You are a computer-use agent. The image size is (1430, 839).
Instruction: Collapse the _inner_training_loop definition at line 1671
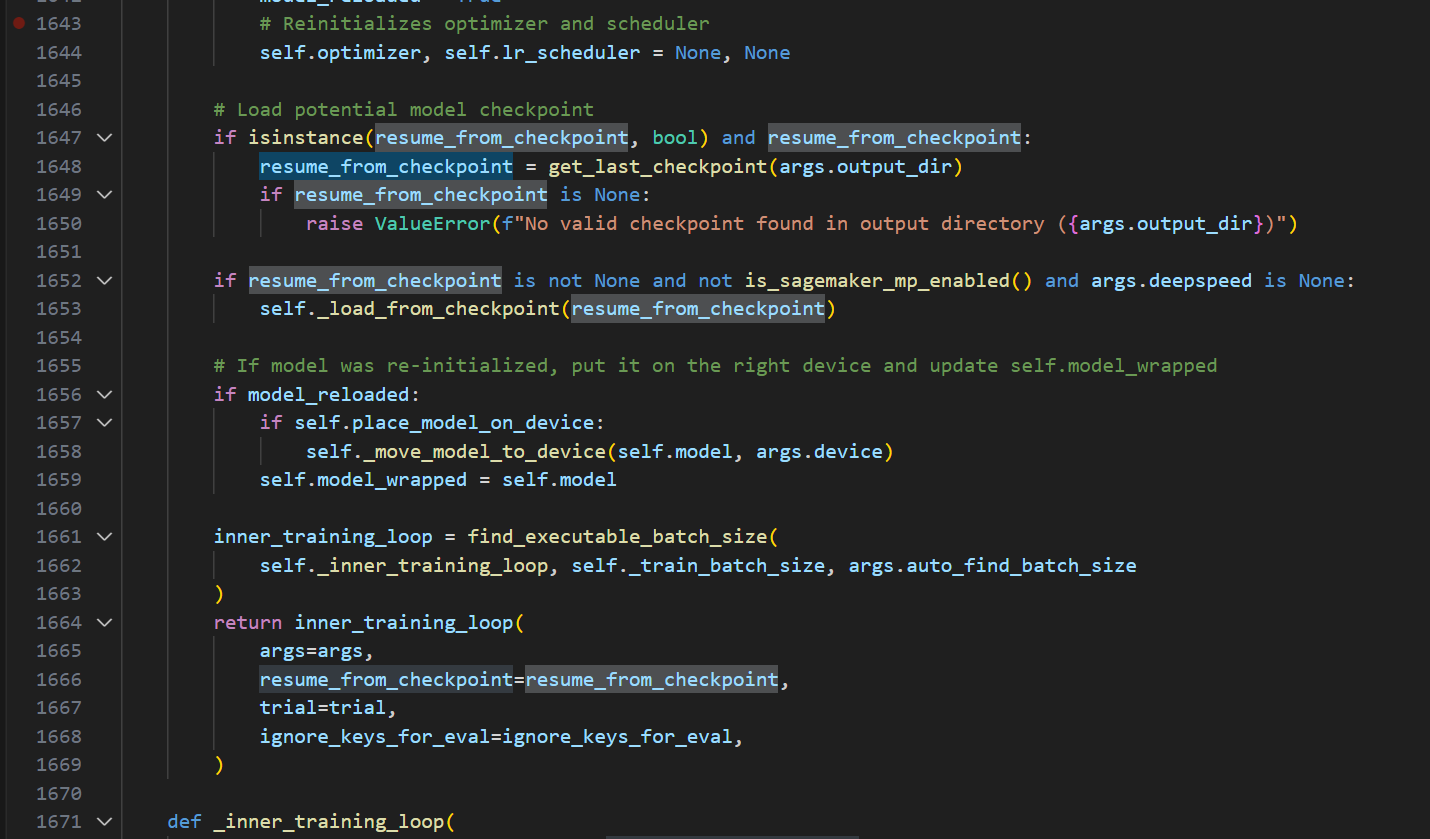(104, 821)
